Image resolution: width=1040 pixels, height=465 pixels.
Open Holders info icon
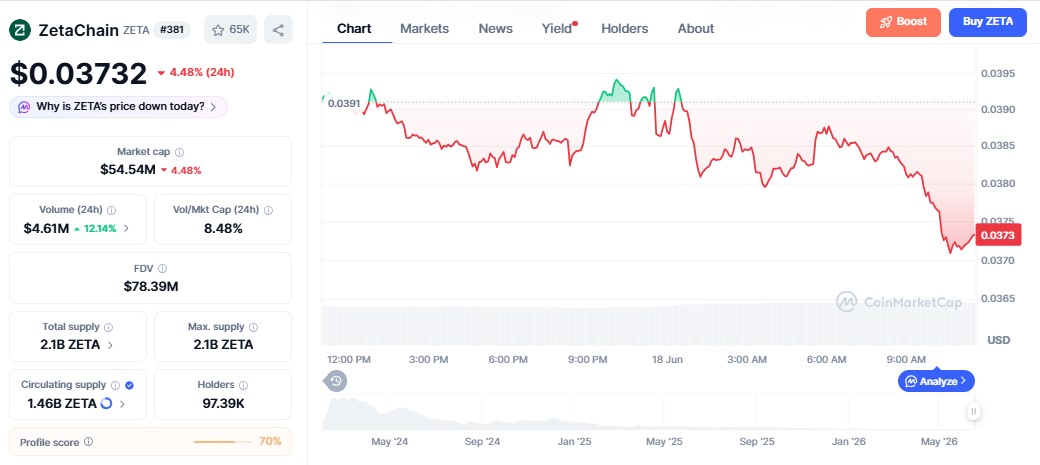243,385
